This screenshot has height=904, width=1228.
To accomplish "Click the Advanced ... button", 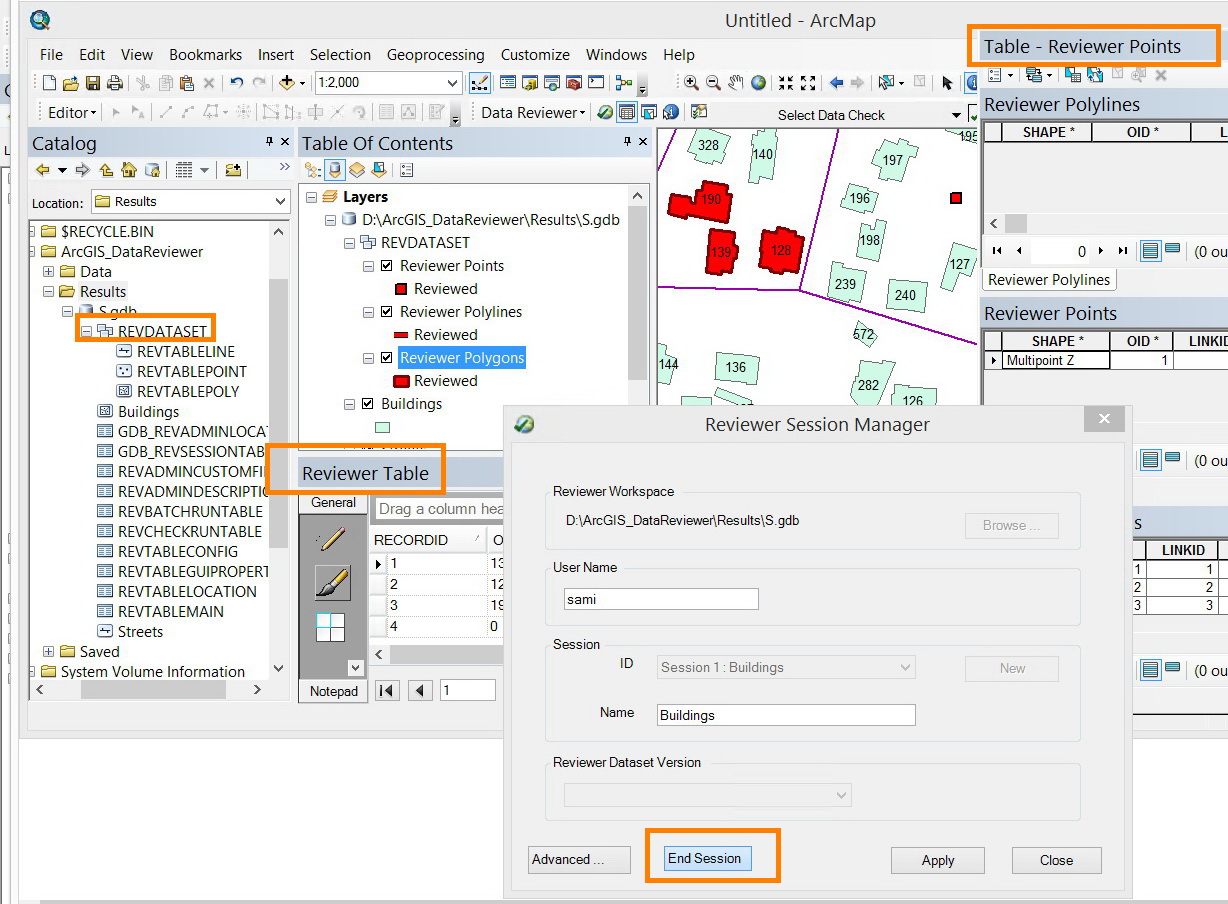I will coord(579,860).
